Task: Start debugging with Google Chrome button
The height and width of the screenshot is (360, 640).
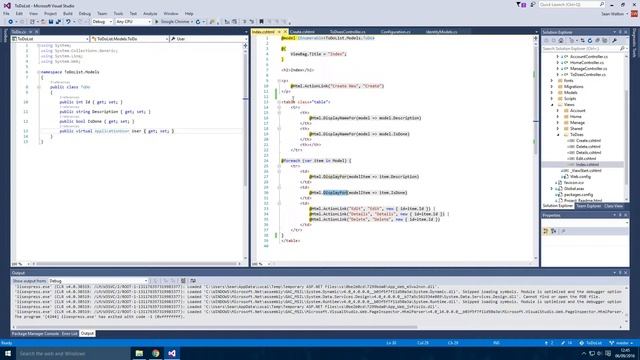Action: (x=173, y=22)
